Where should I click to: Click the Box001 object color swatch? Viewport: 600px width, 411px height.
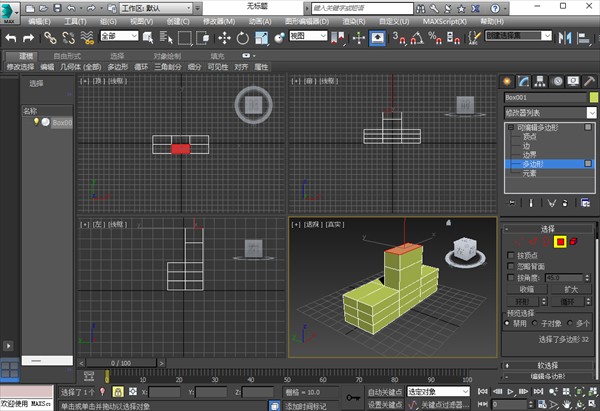(x=591, y=98)
